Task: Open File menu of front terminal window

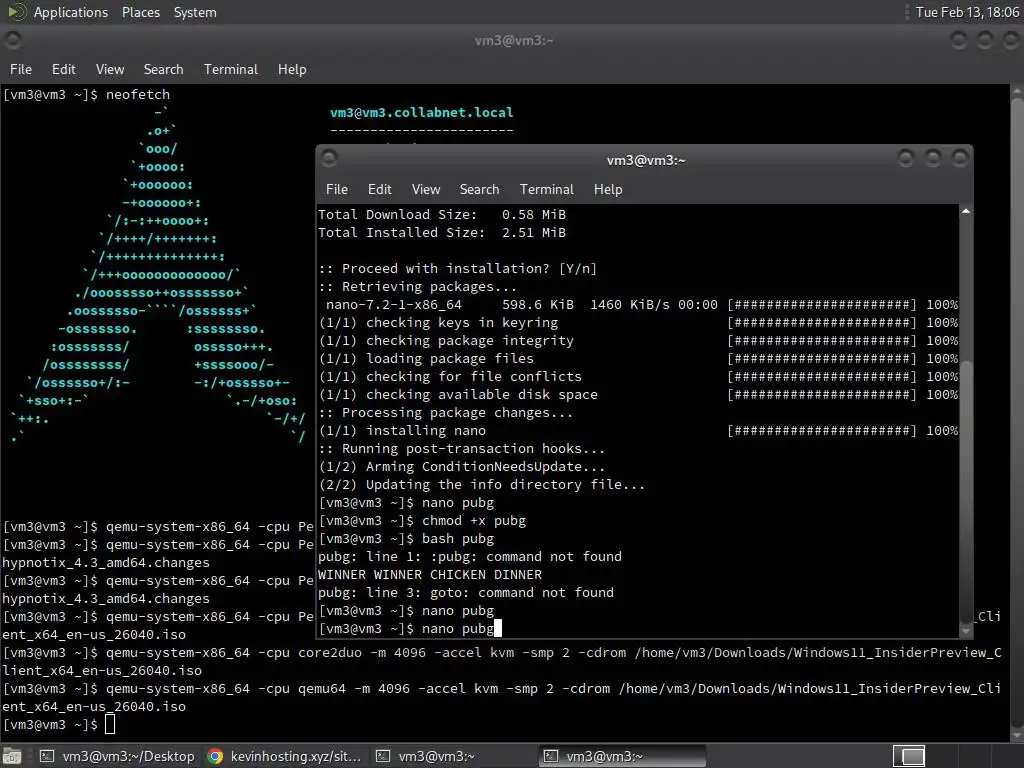Action: tap(336, 189)
